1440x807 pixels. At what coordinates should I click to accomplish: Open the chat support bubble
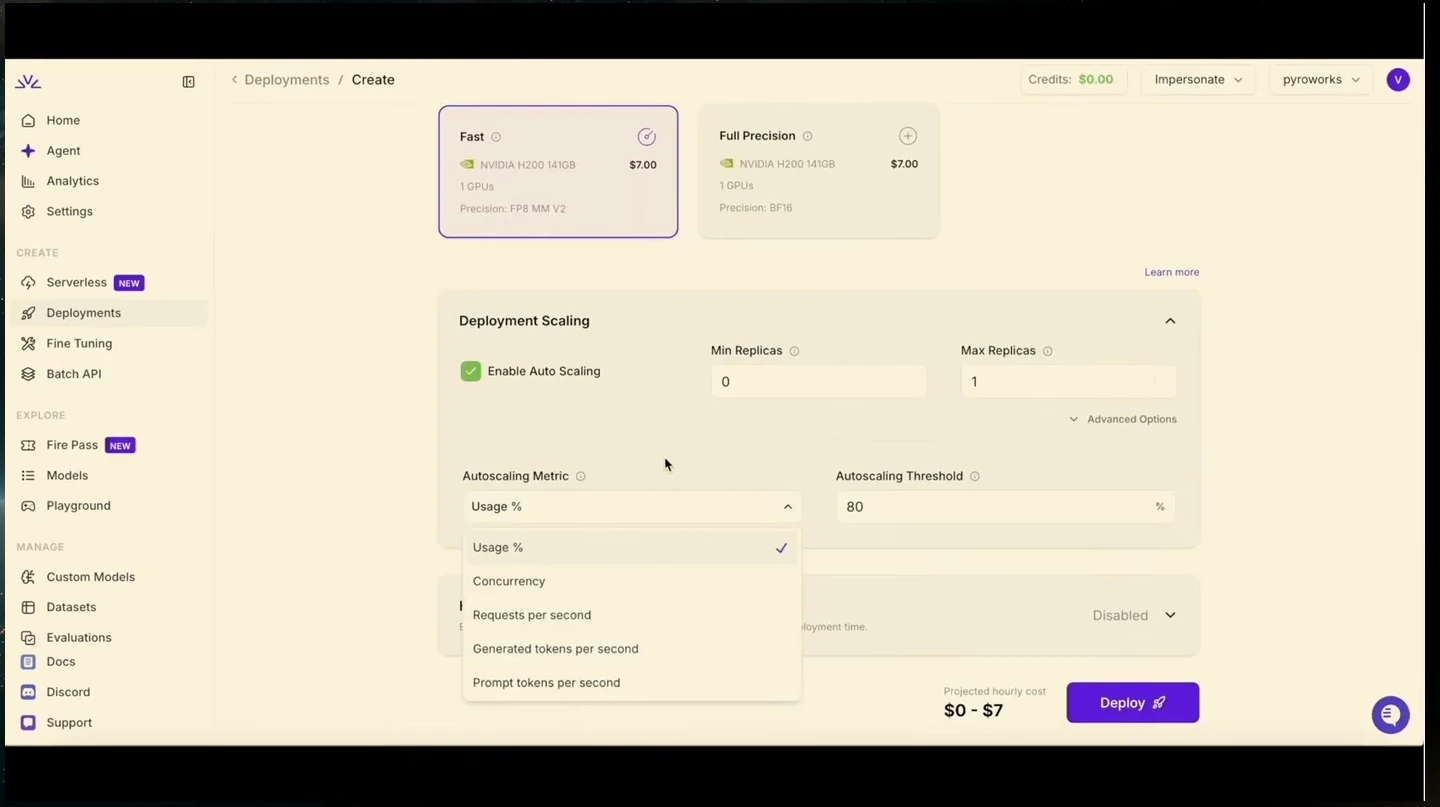[x=1390, y=715]
